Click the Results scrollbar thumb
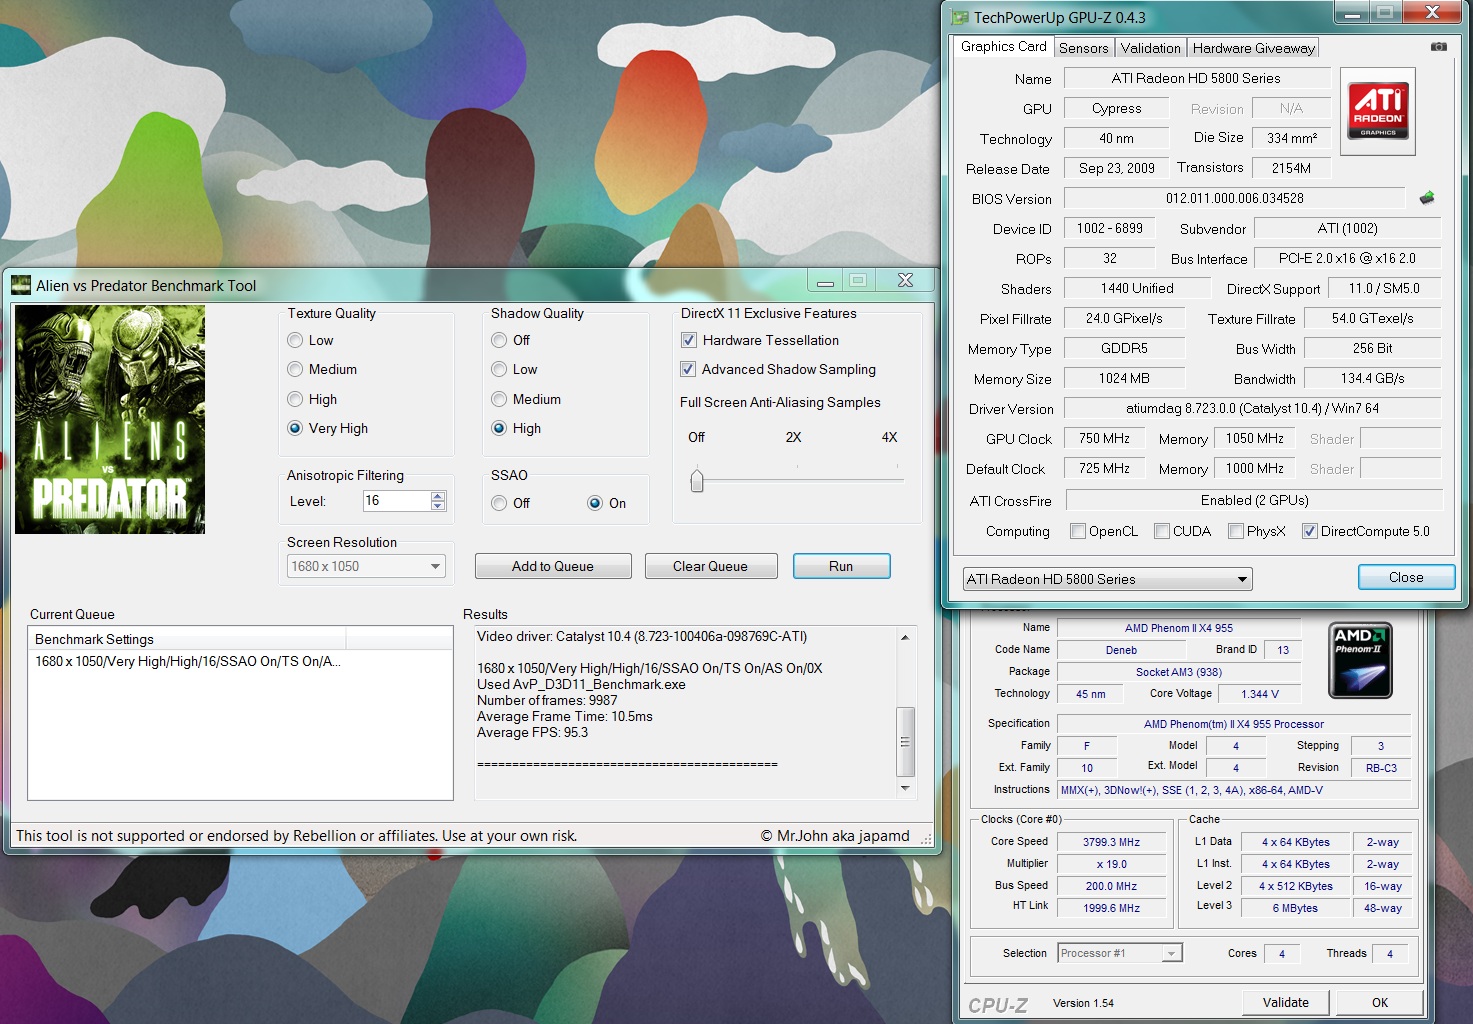Screen dimensions: 1473x1024 tap(905, 742)
